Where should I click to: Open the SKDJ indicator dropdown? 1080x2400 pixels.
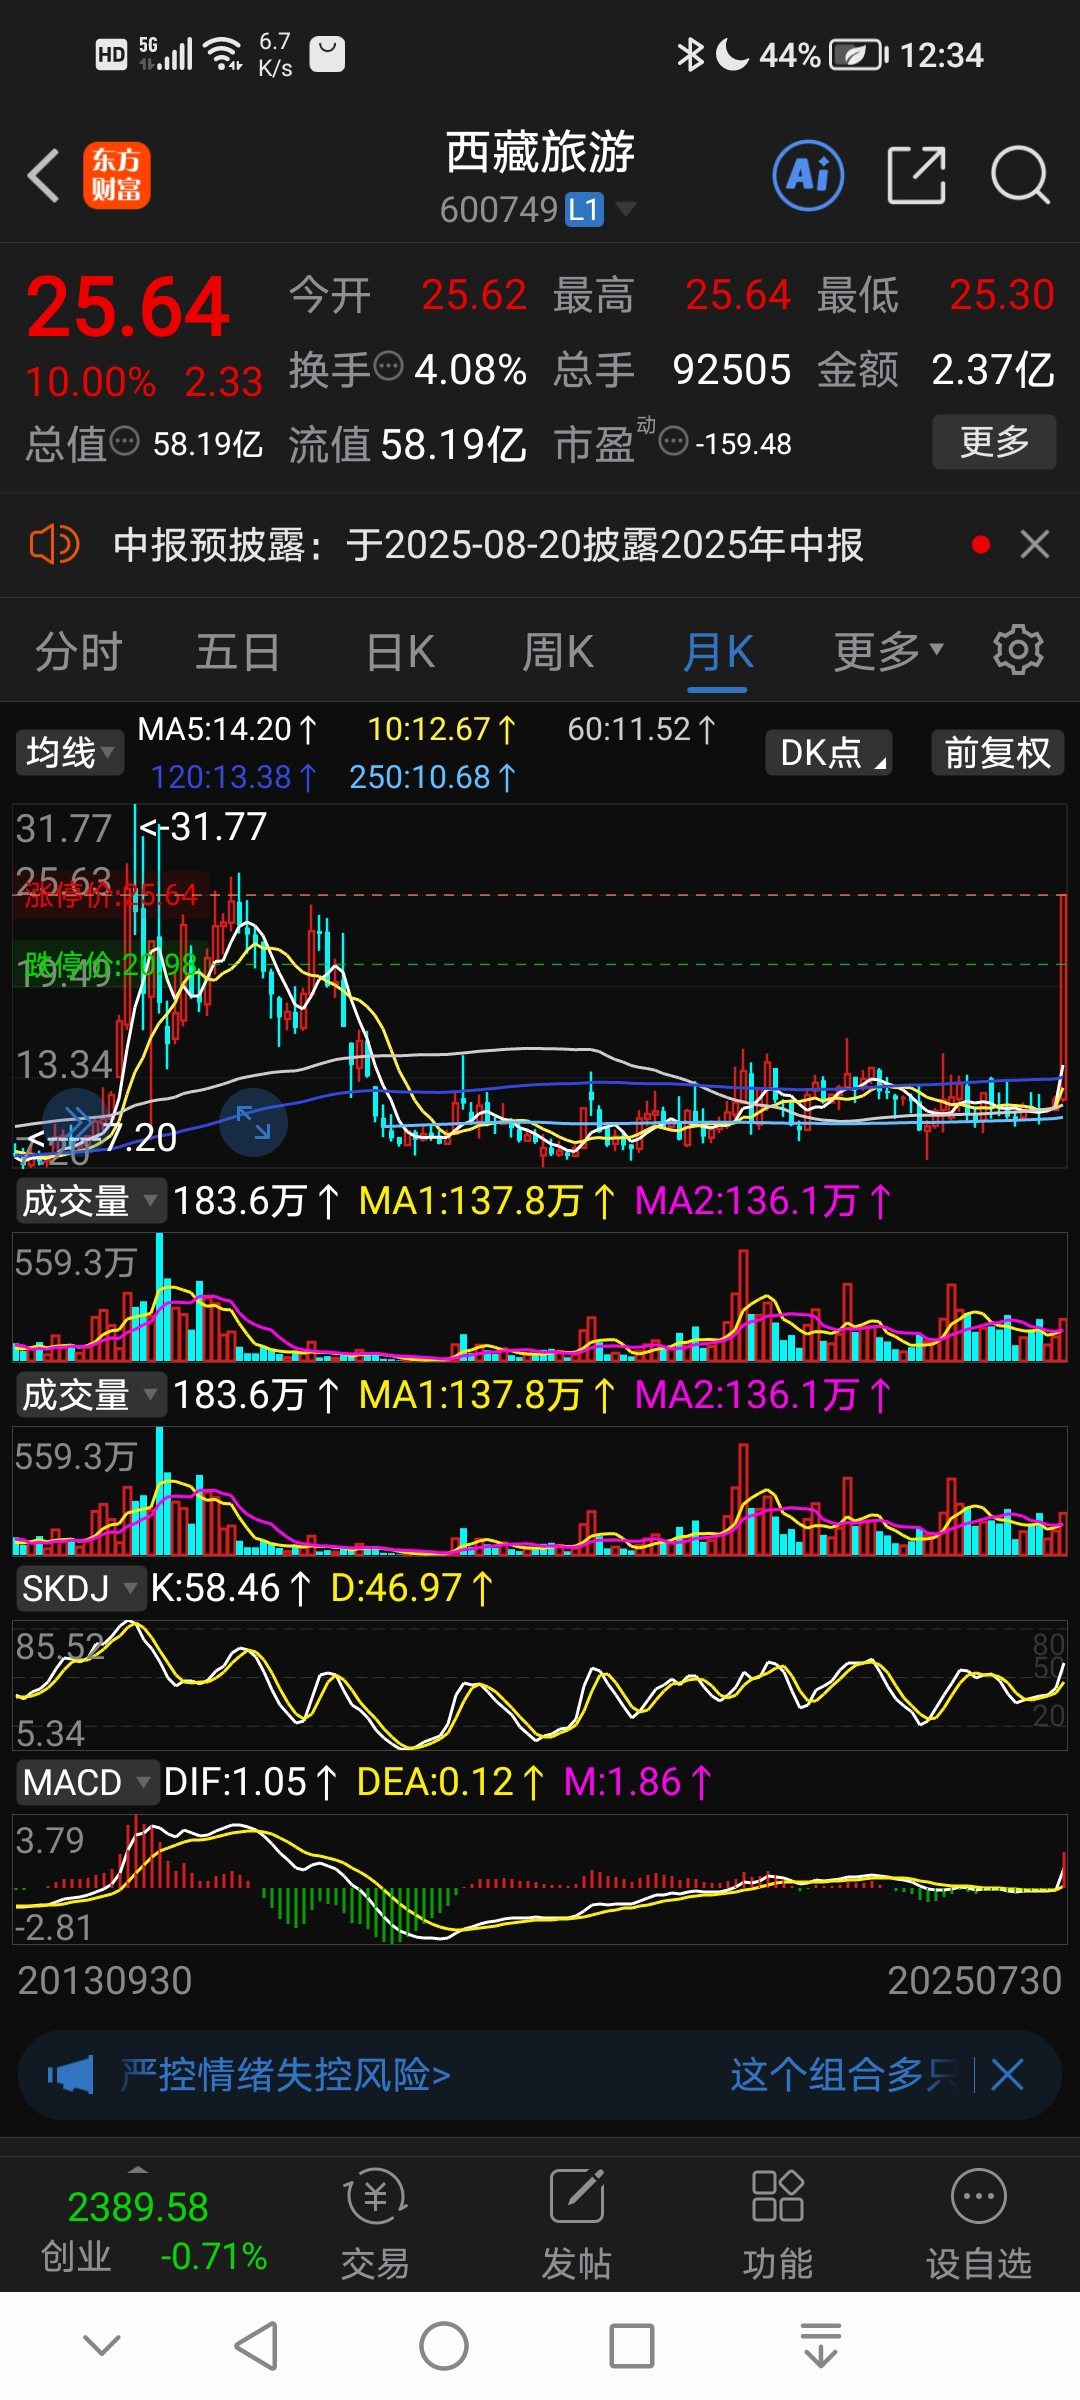(80, 1588)
